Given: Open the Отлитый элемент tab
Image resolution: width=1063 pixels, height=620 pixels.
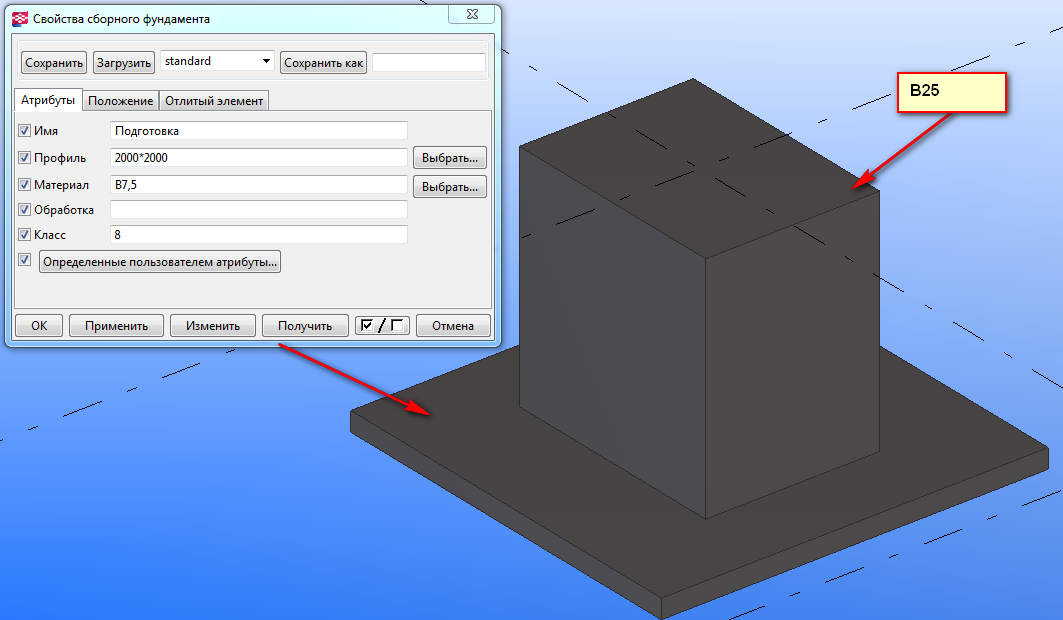Looking at the screenshot, I should coord(214,101).
